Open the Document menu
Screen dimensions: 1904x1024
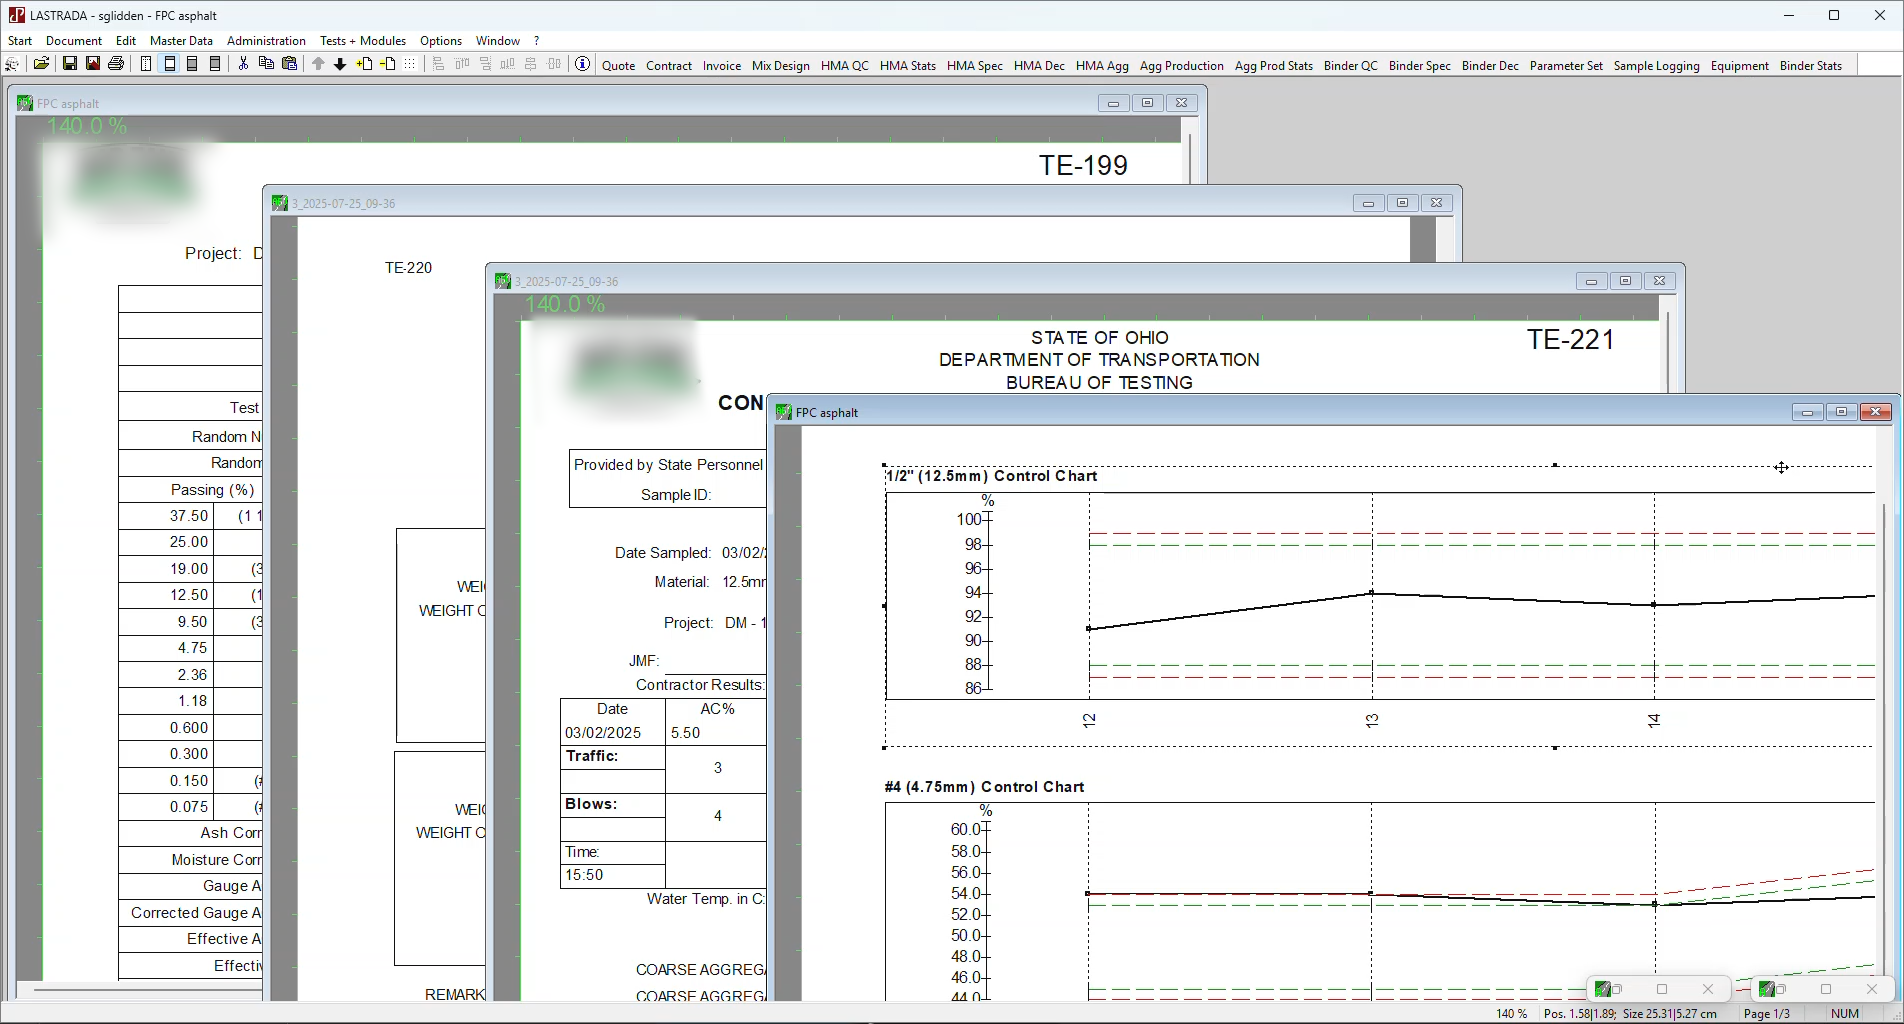pos(74,41)
